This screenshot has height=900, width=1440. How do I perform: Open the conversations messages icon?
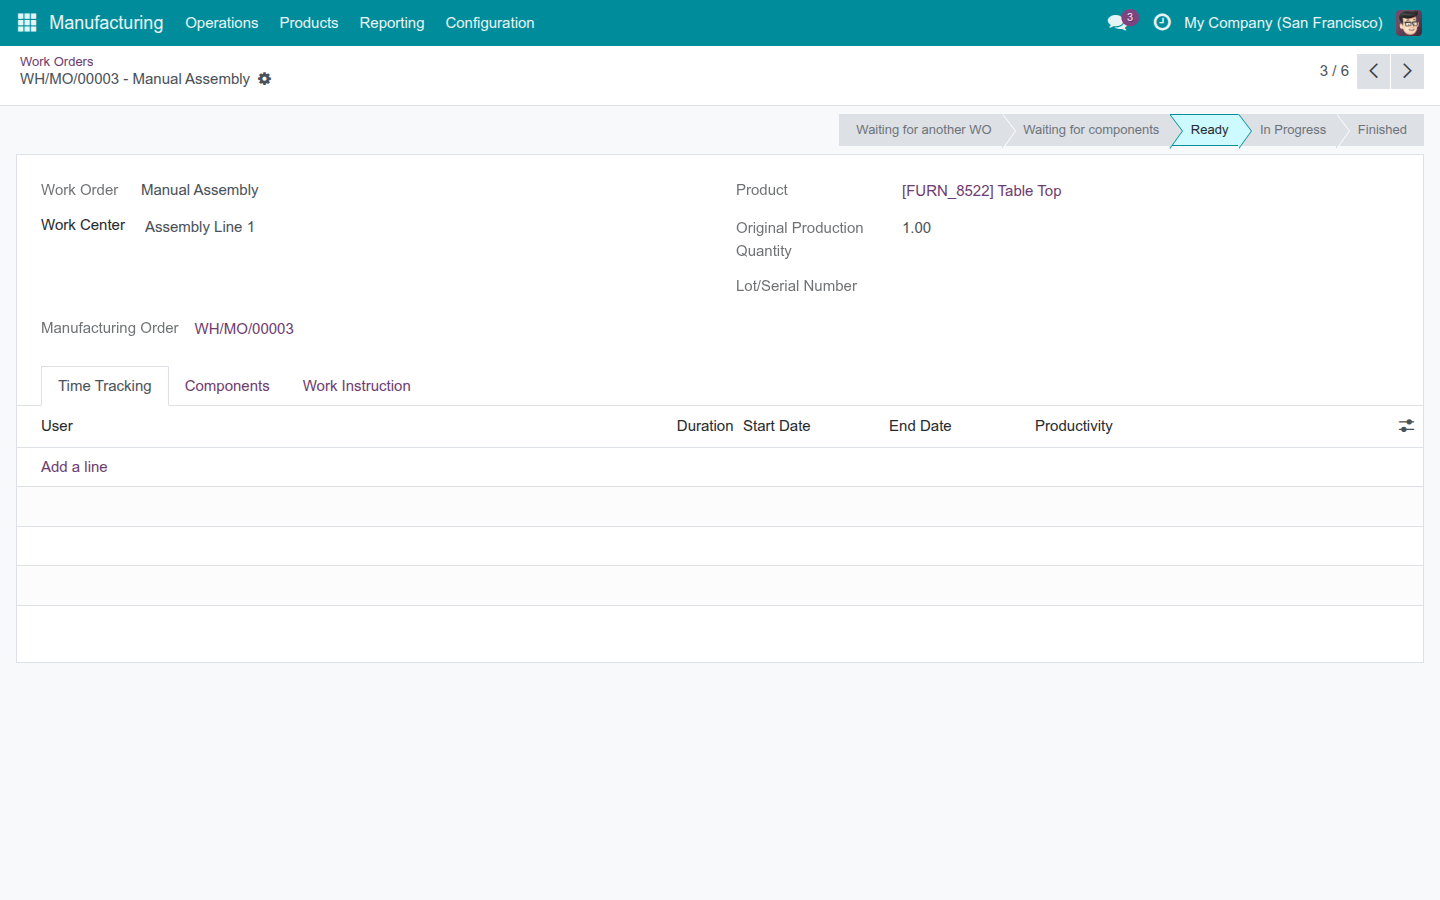tap(1117, 22)
